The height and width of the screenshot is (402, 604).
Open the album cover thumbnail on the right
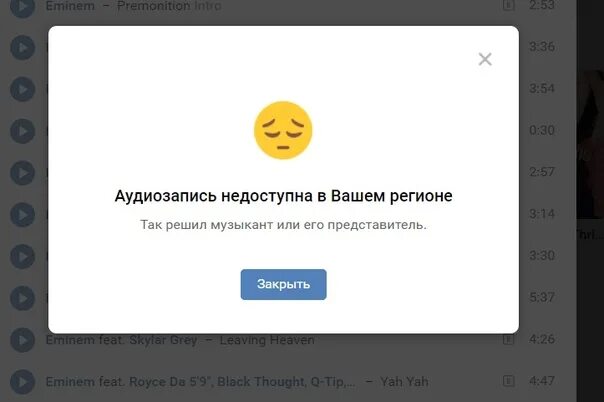click(x=590, y=144)
